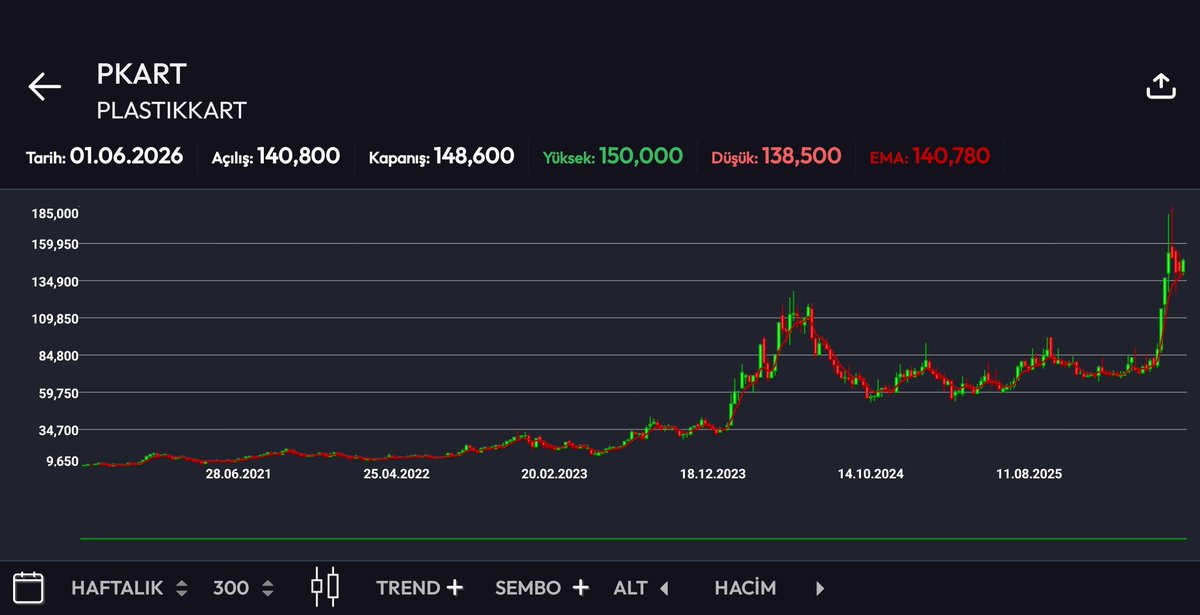
Task: Select the HACİM indicator label
Action: click(x=745, y=588)
